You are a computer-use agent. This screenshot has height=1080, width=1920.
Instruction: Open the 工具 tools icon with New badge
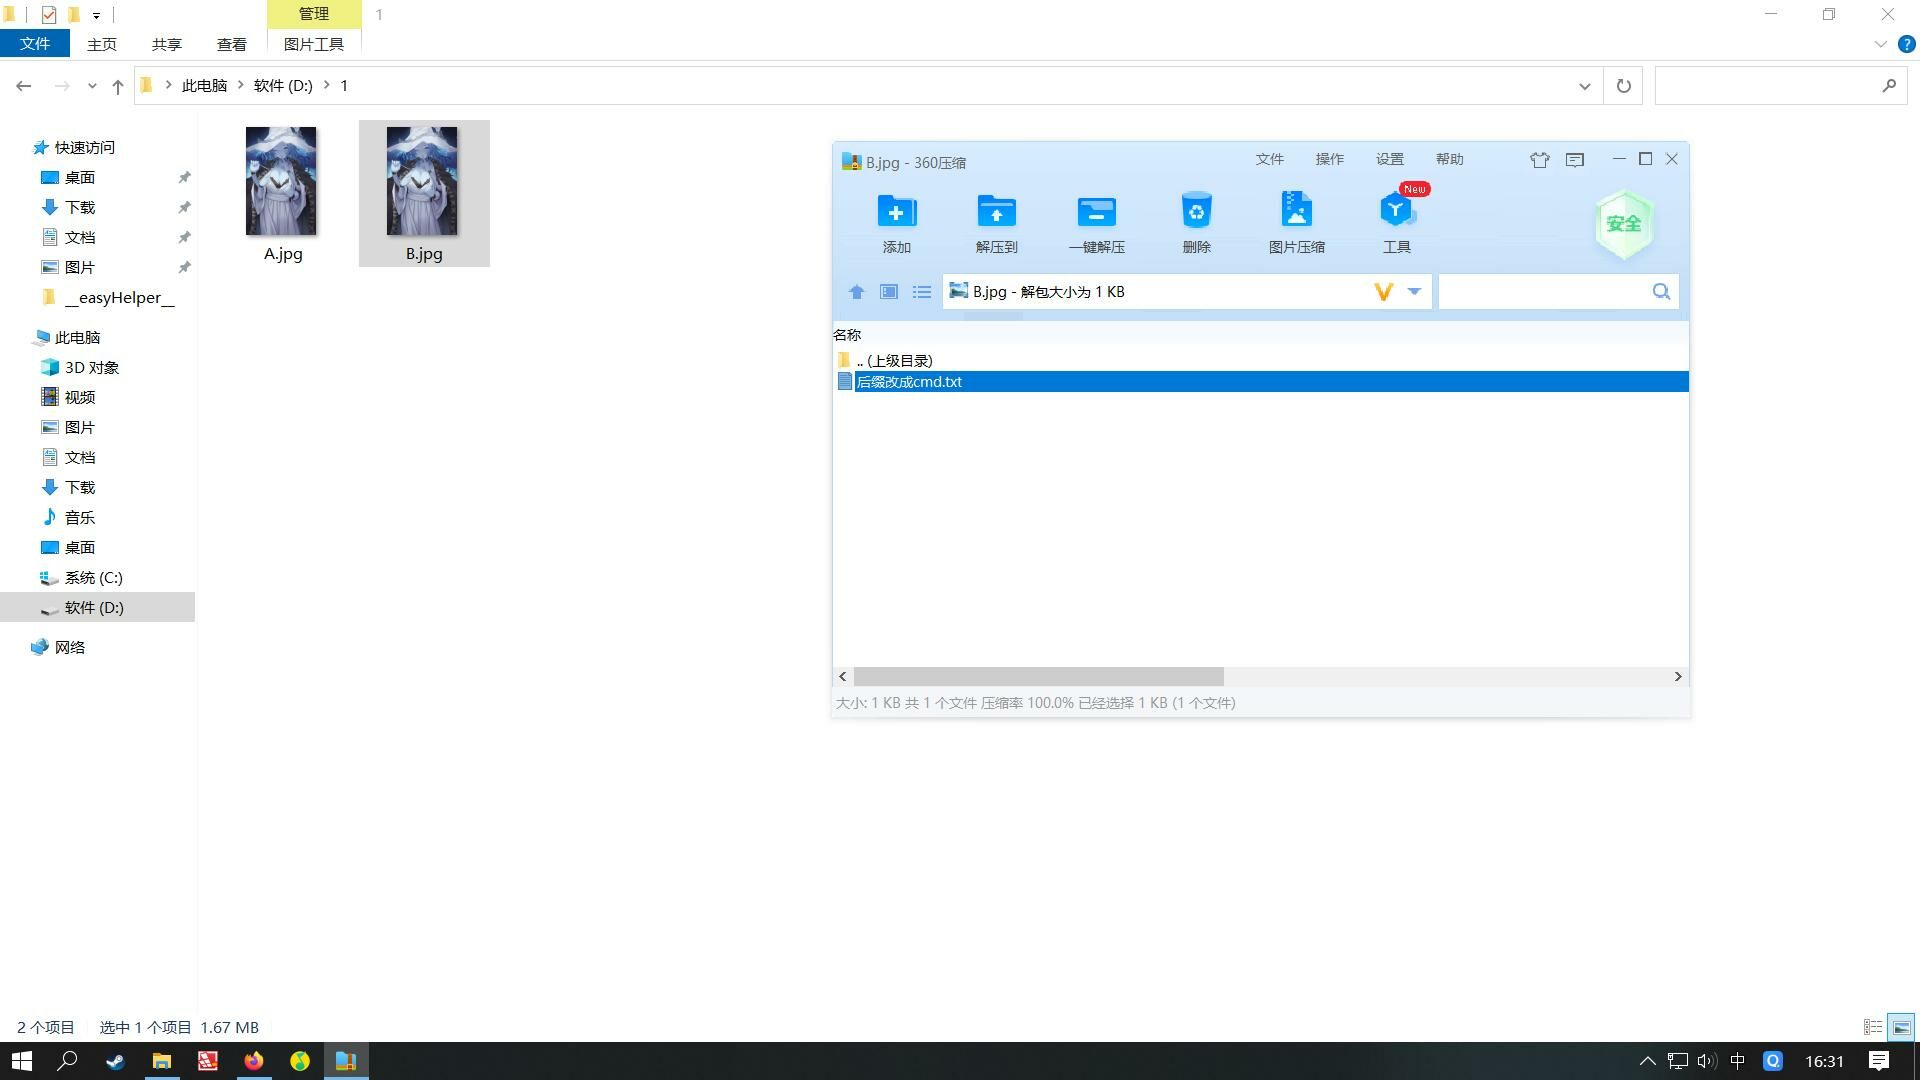[x=1396, y=212]
